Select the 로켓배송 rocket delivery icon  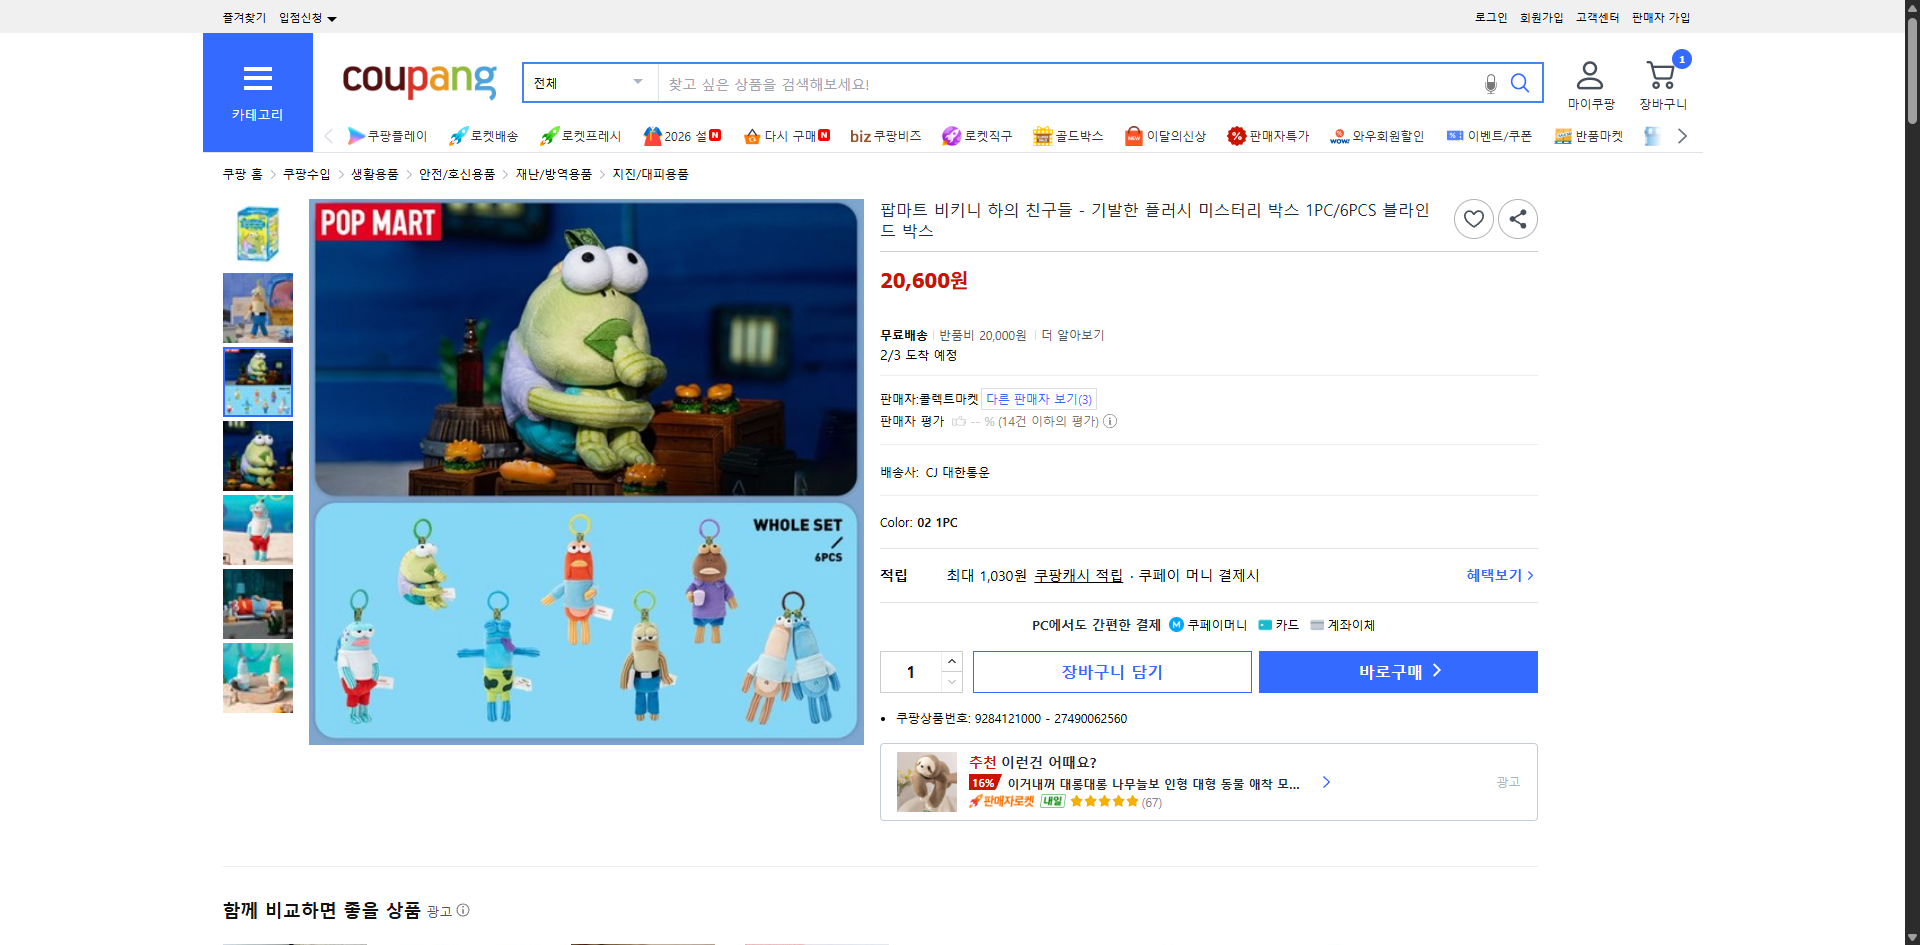[x=458, y=135]
